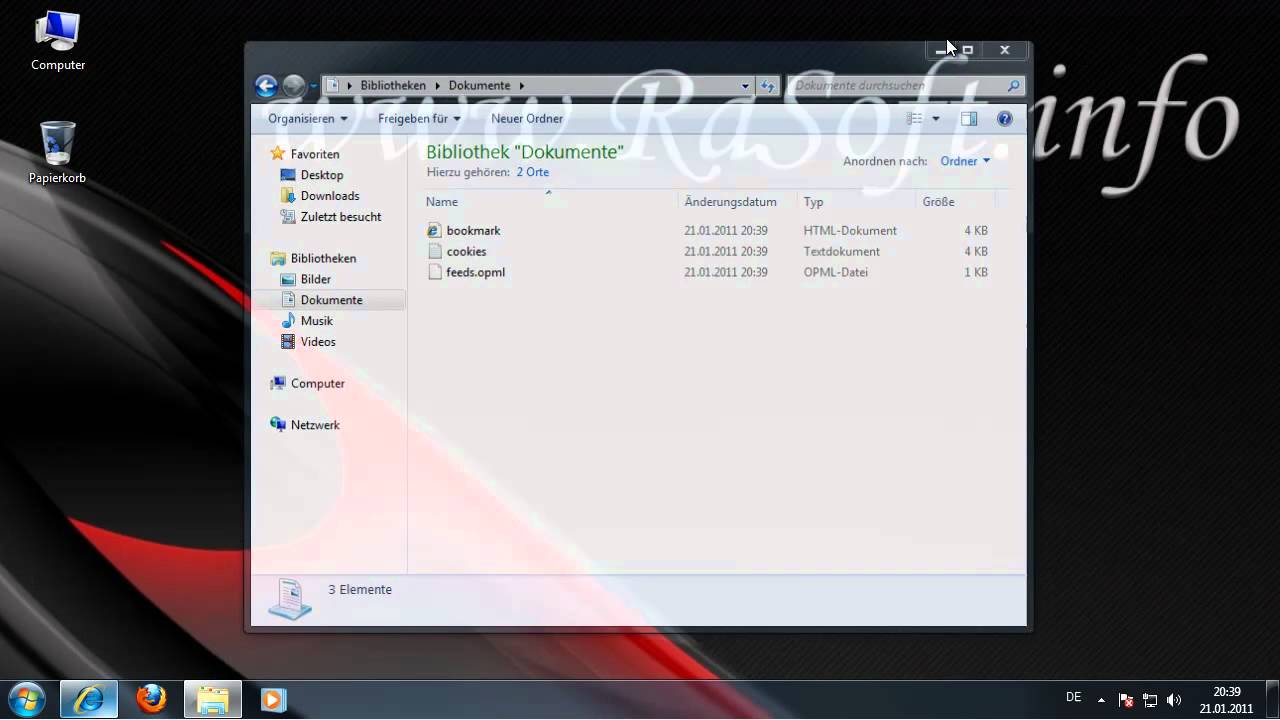Select the bookmark HTML file
The width and height of the screenshot is (1280, 720).
pos(473,231)
